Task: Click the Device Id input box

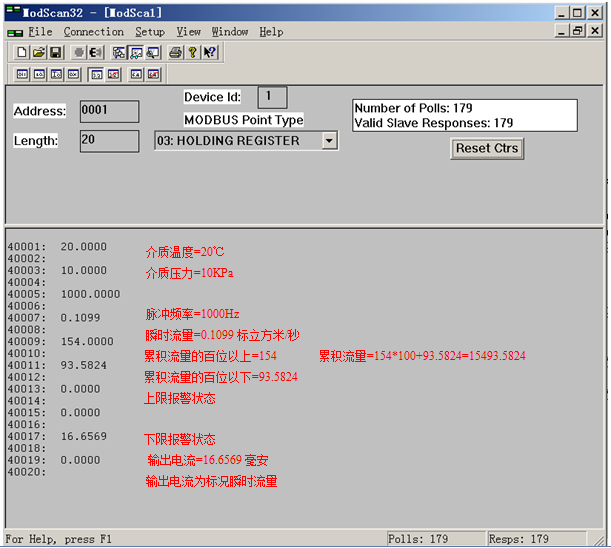Action: [x=272, y=97]
